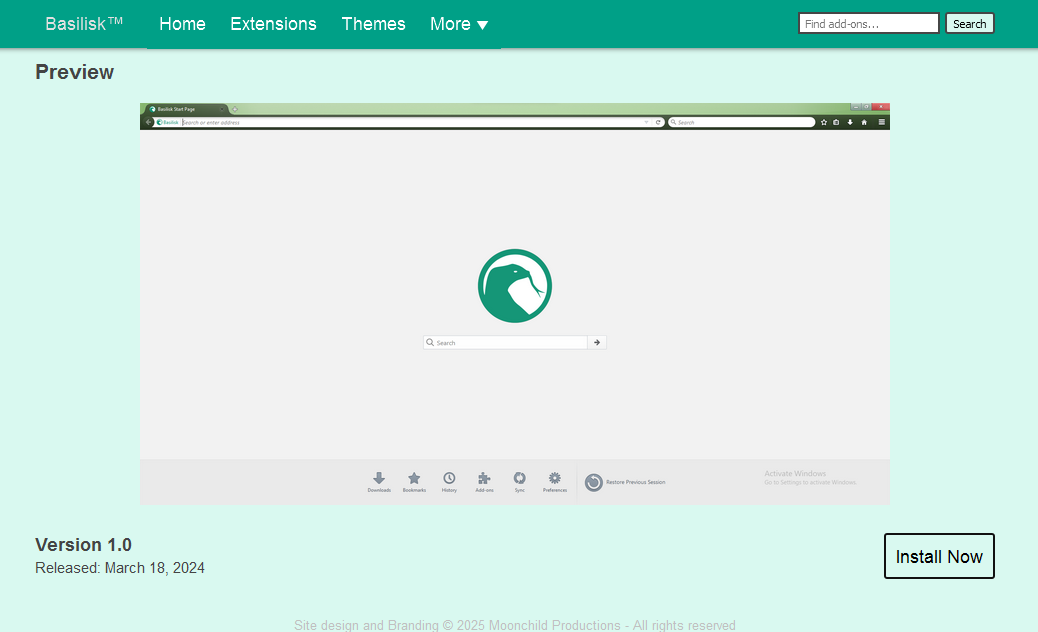The image size is (1038, 632).
Task: Open the Home navigation link
Action: (182, 24)
